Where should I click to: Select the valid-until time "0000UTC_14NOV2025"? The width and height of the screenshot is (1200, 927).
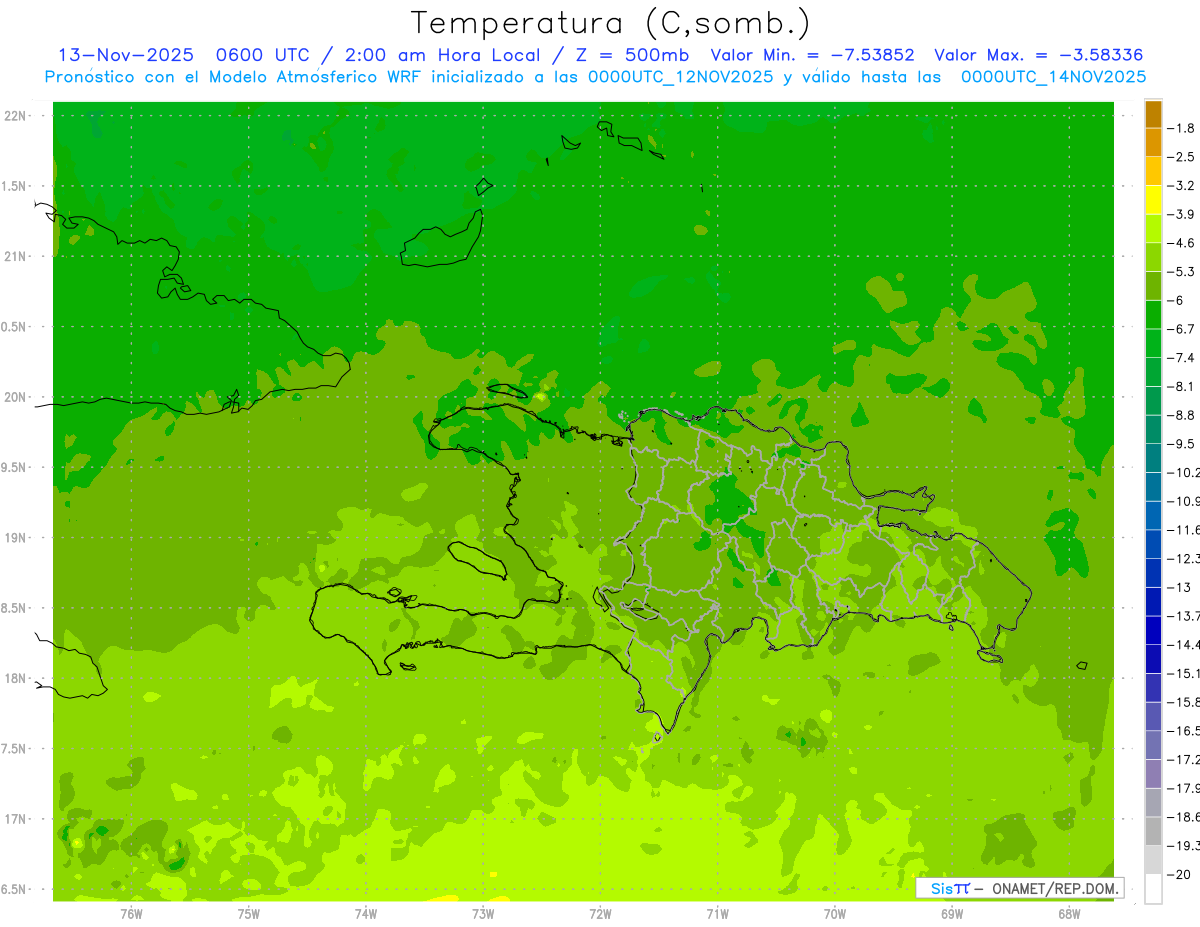pos(1053,77)
